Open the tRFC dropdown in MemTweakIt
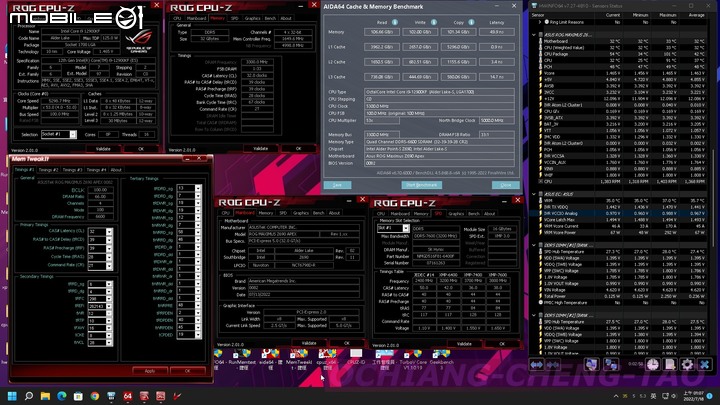The image size is (720, 405). tap(109, 298)
